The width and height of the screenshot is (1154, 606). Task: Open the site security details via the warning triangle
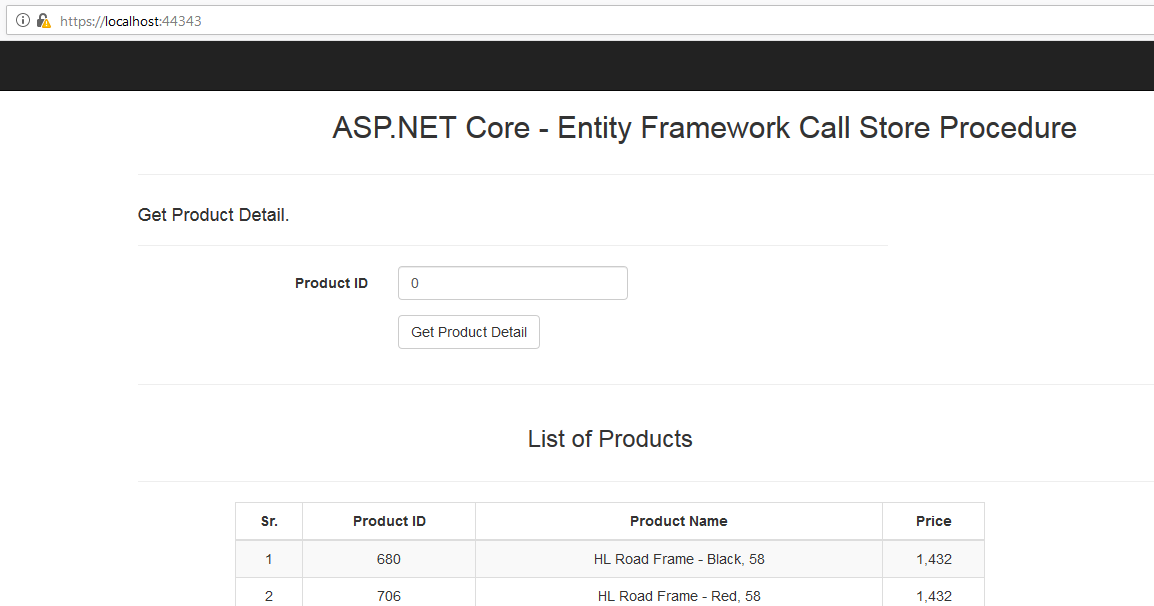point(42,20)
